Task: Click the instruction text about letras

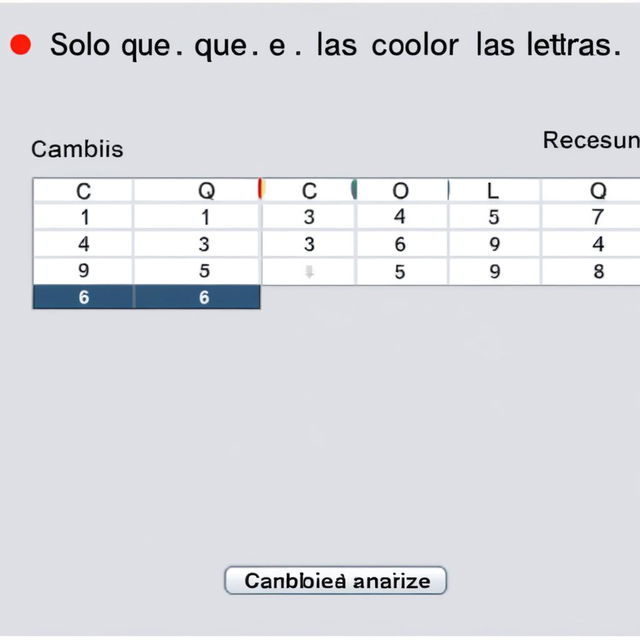Action: [336, 45]
